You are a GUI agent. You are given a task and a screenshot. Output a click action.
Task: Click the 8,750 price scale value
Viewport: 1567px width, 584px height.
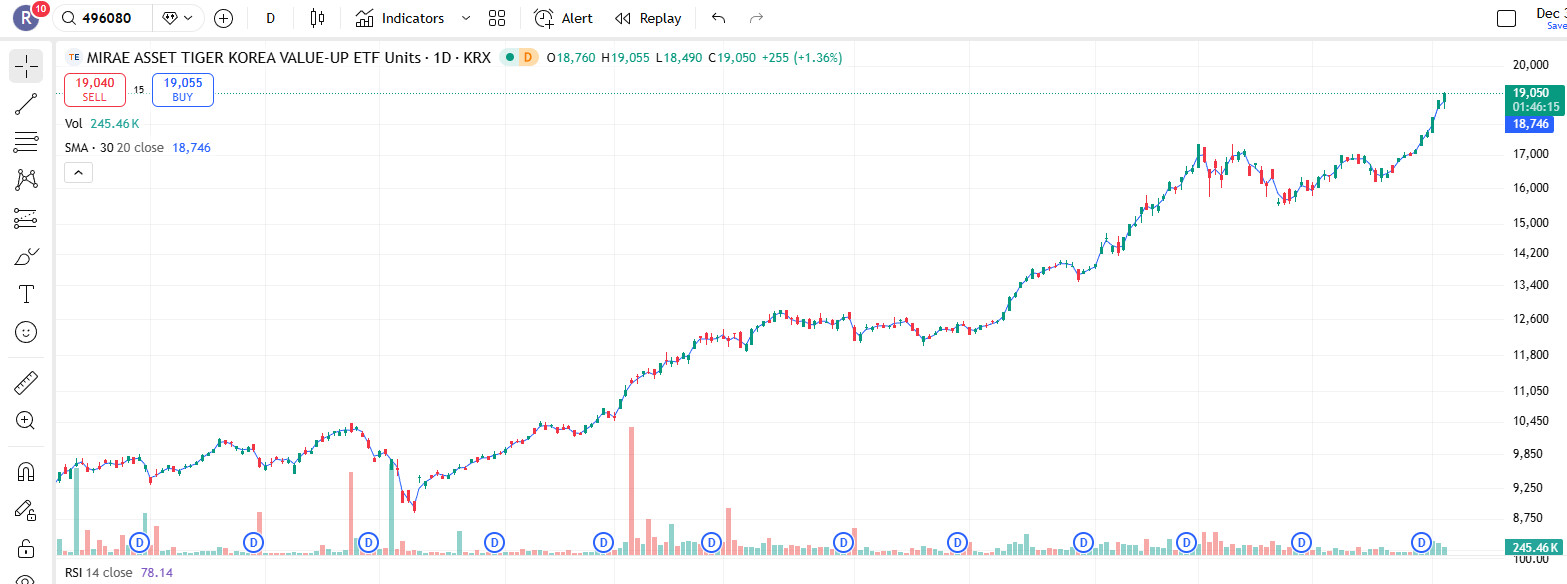(1532, 518)
